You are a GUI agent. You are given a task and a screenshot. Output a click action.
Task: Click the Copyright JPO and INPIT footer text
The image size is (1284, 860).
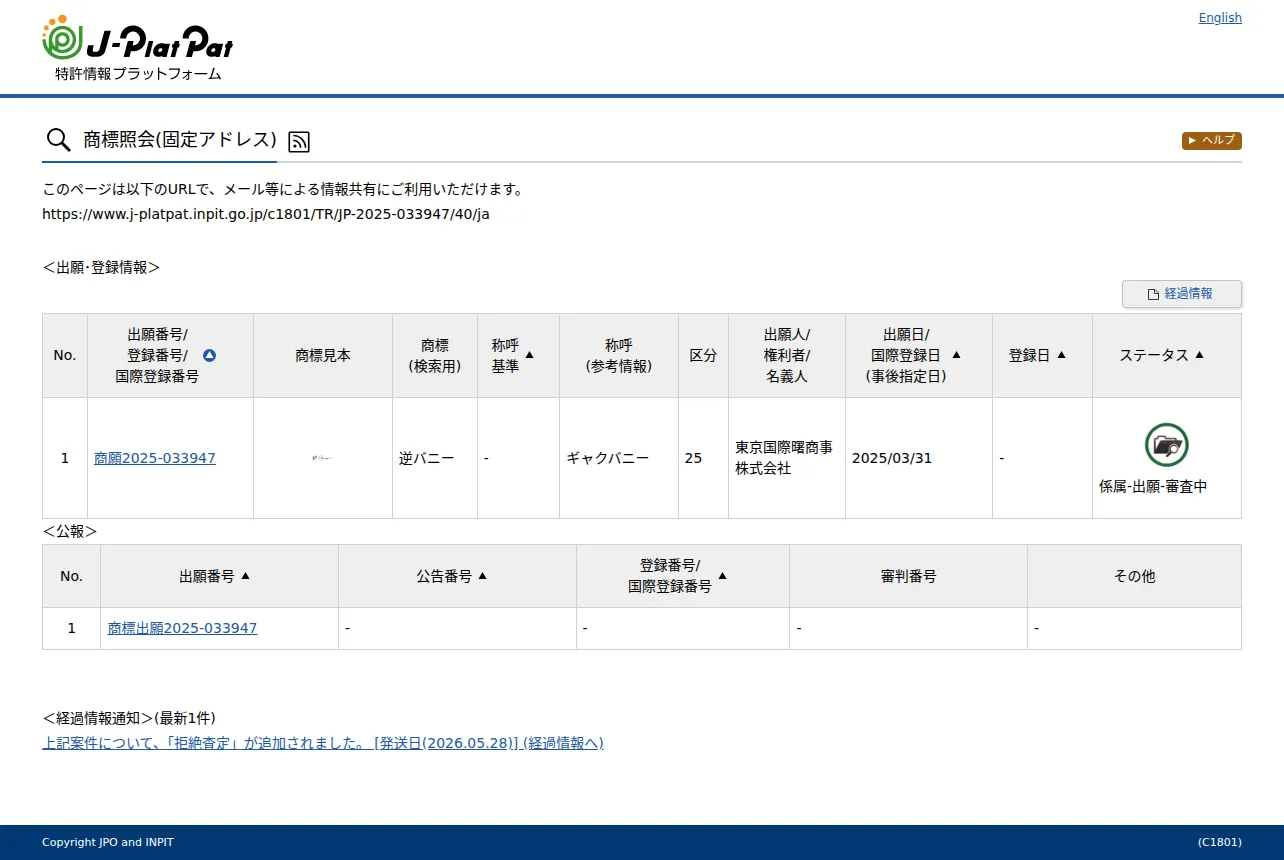point(108,842)
